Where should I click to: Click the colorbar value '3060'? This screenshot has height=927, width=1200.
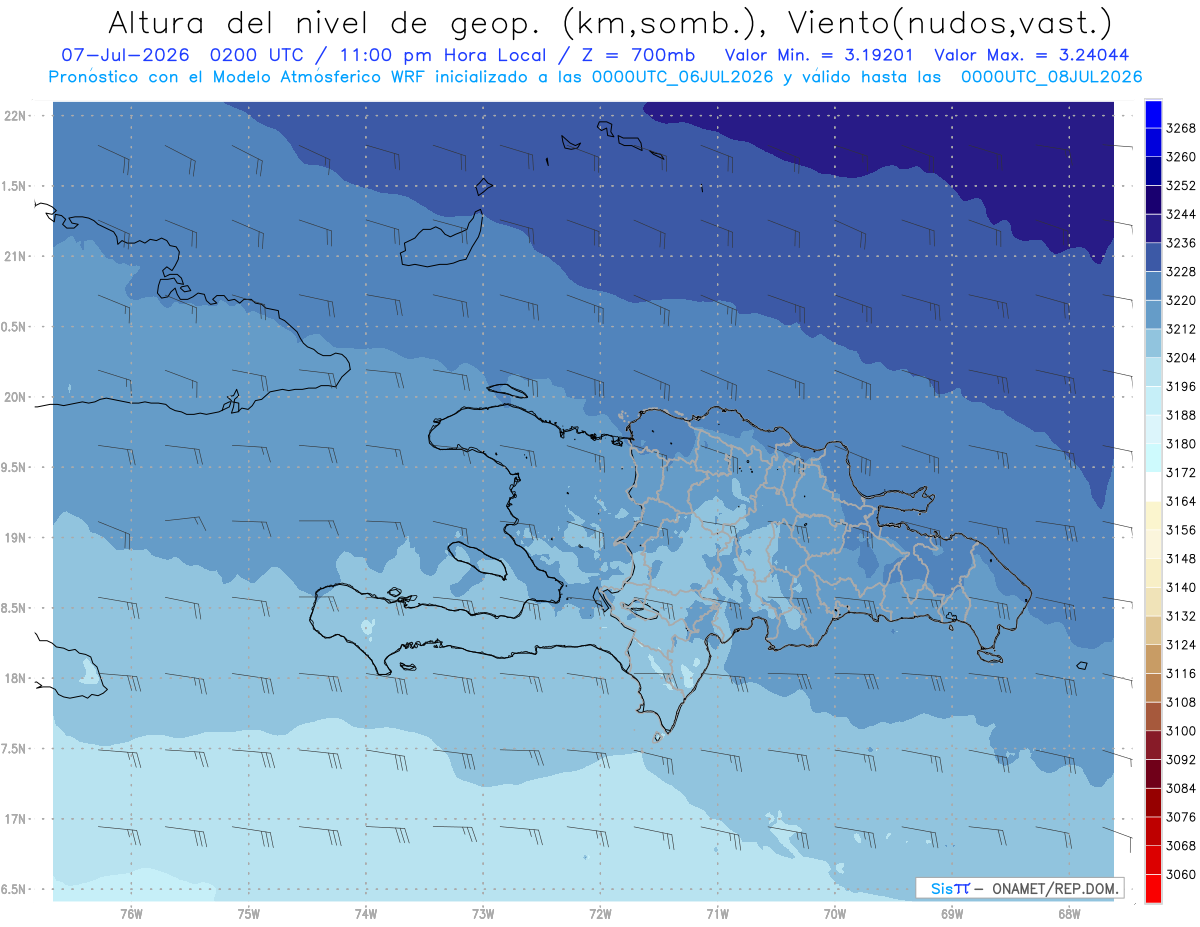1181,874
